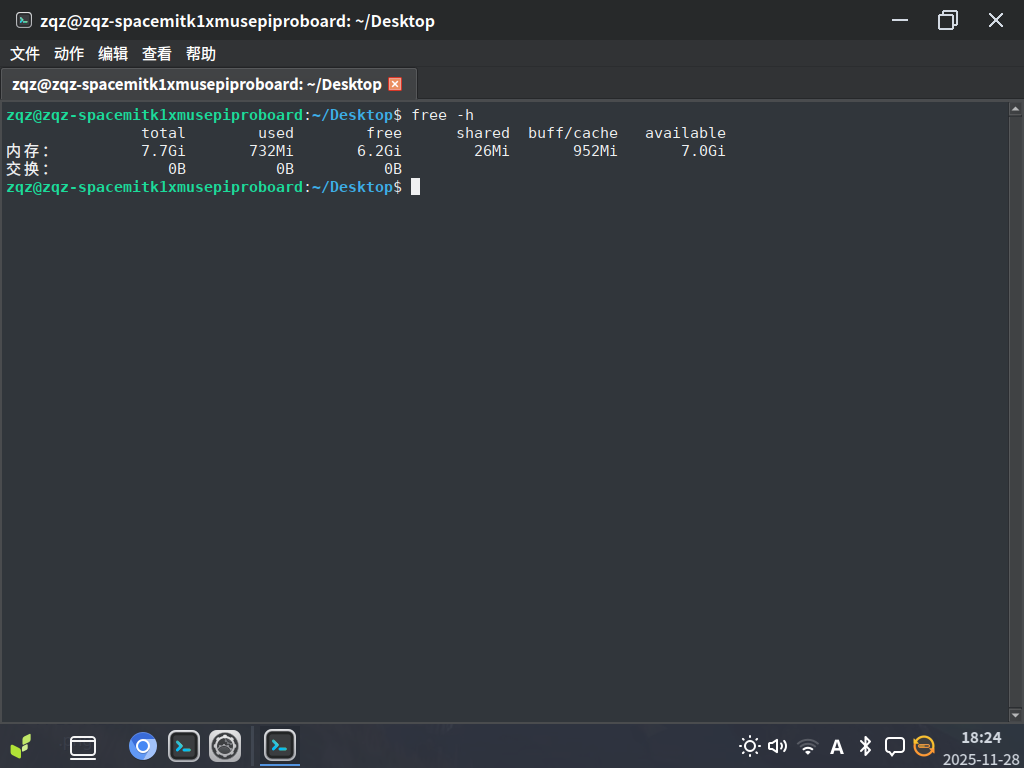Open the Bluetooth tray icon
Image resolution: width=1024 pixels, height=768 pixels.
click(x=865, y=746)
